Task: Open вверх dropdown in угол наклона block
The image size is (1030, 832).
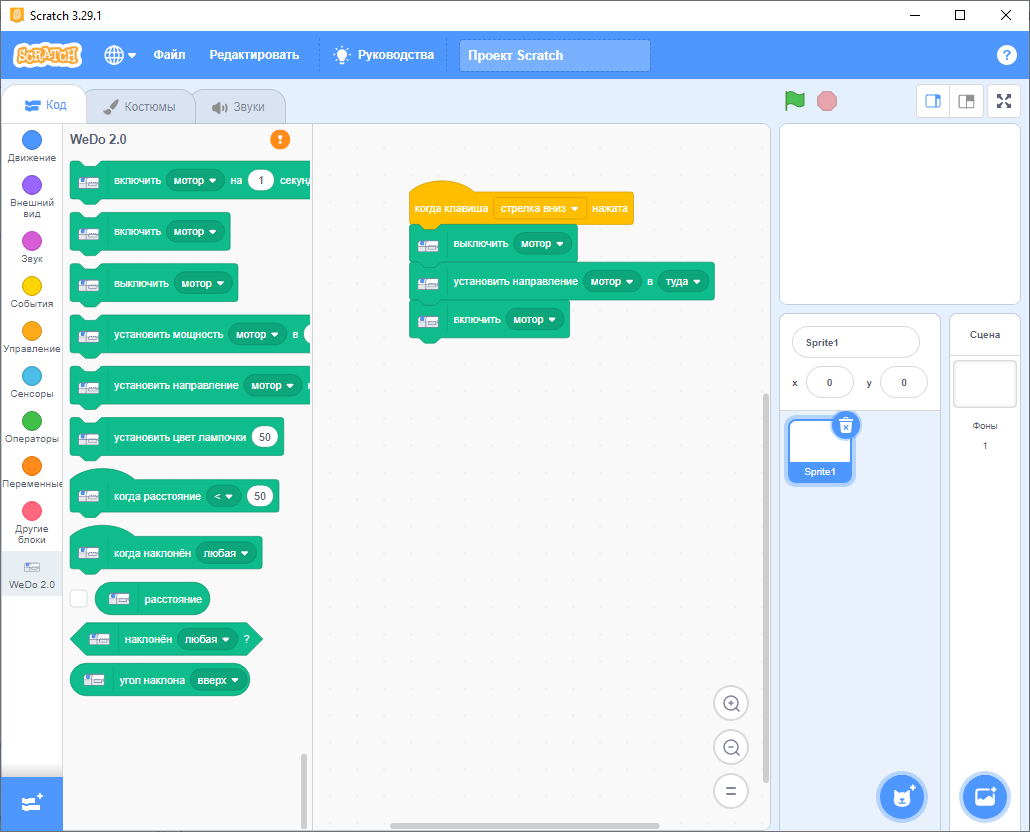Action: [x=218, y=680]
